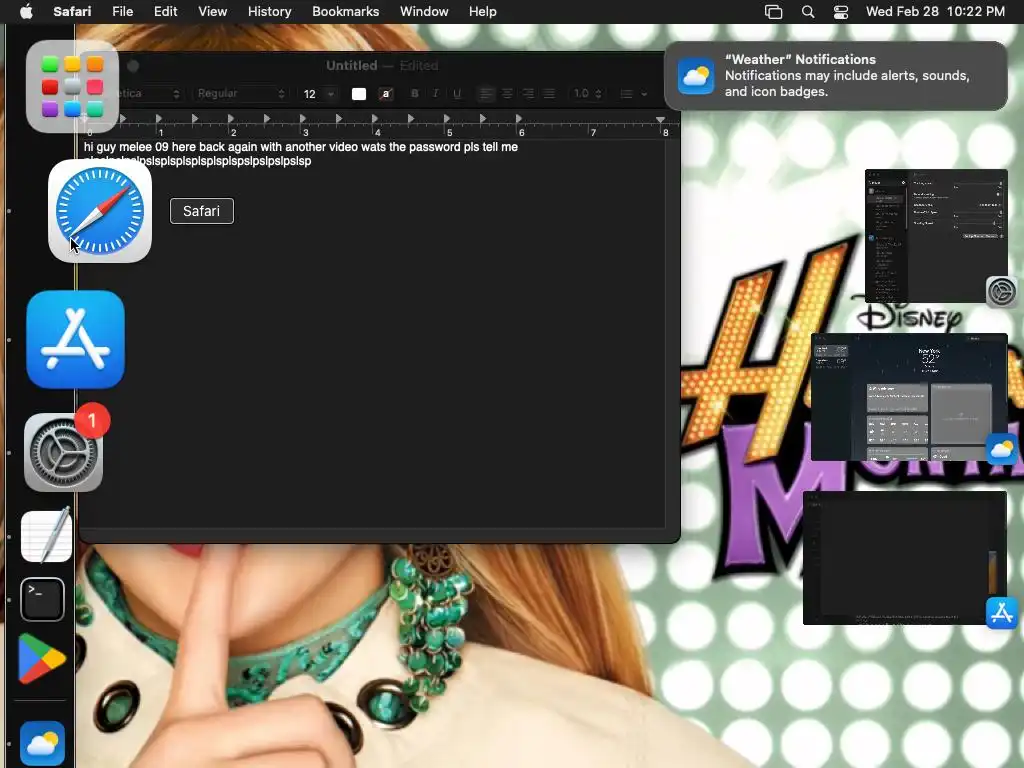Click ruler right margin marker
1024x768 pixels.
point(660,120)
